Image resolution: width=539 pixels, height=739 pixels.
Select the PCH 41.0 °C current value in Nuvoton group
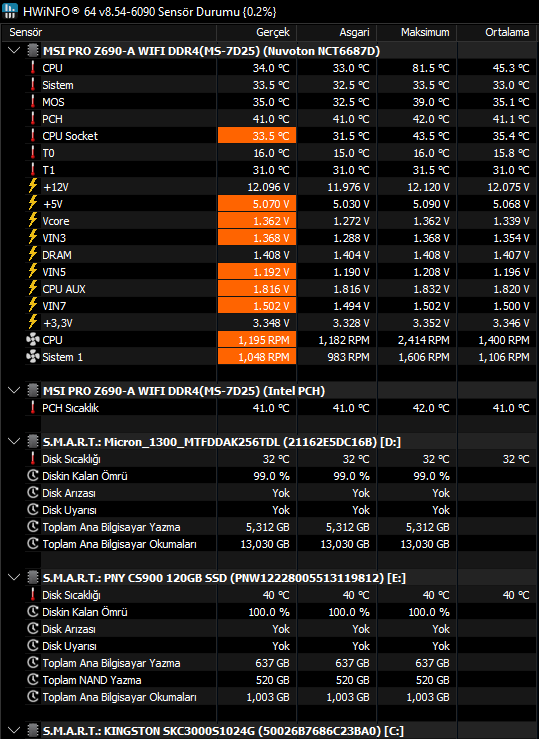pos(271,119)
